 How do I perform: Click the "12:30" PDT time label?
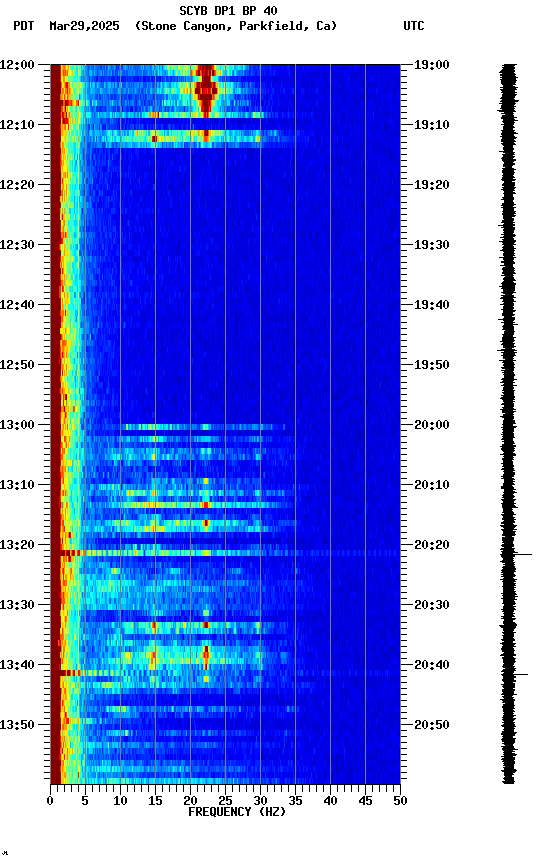coord(17,245)
